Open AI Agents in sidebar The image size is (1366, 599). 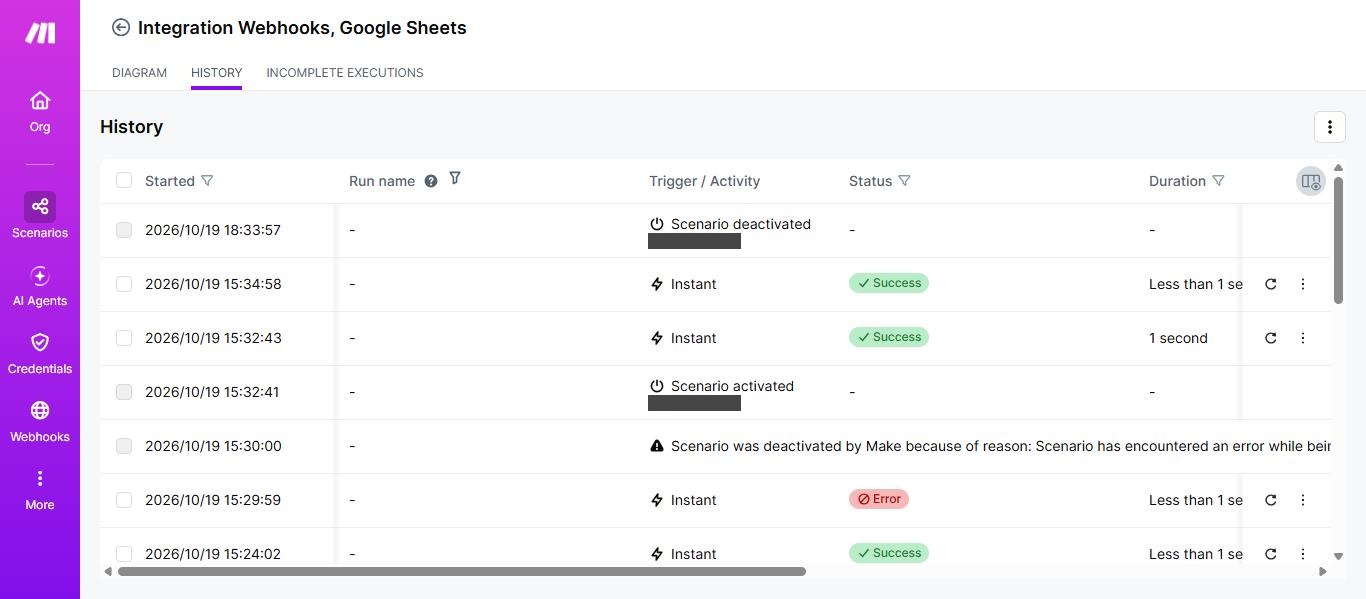(x=40, y=287)
